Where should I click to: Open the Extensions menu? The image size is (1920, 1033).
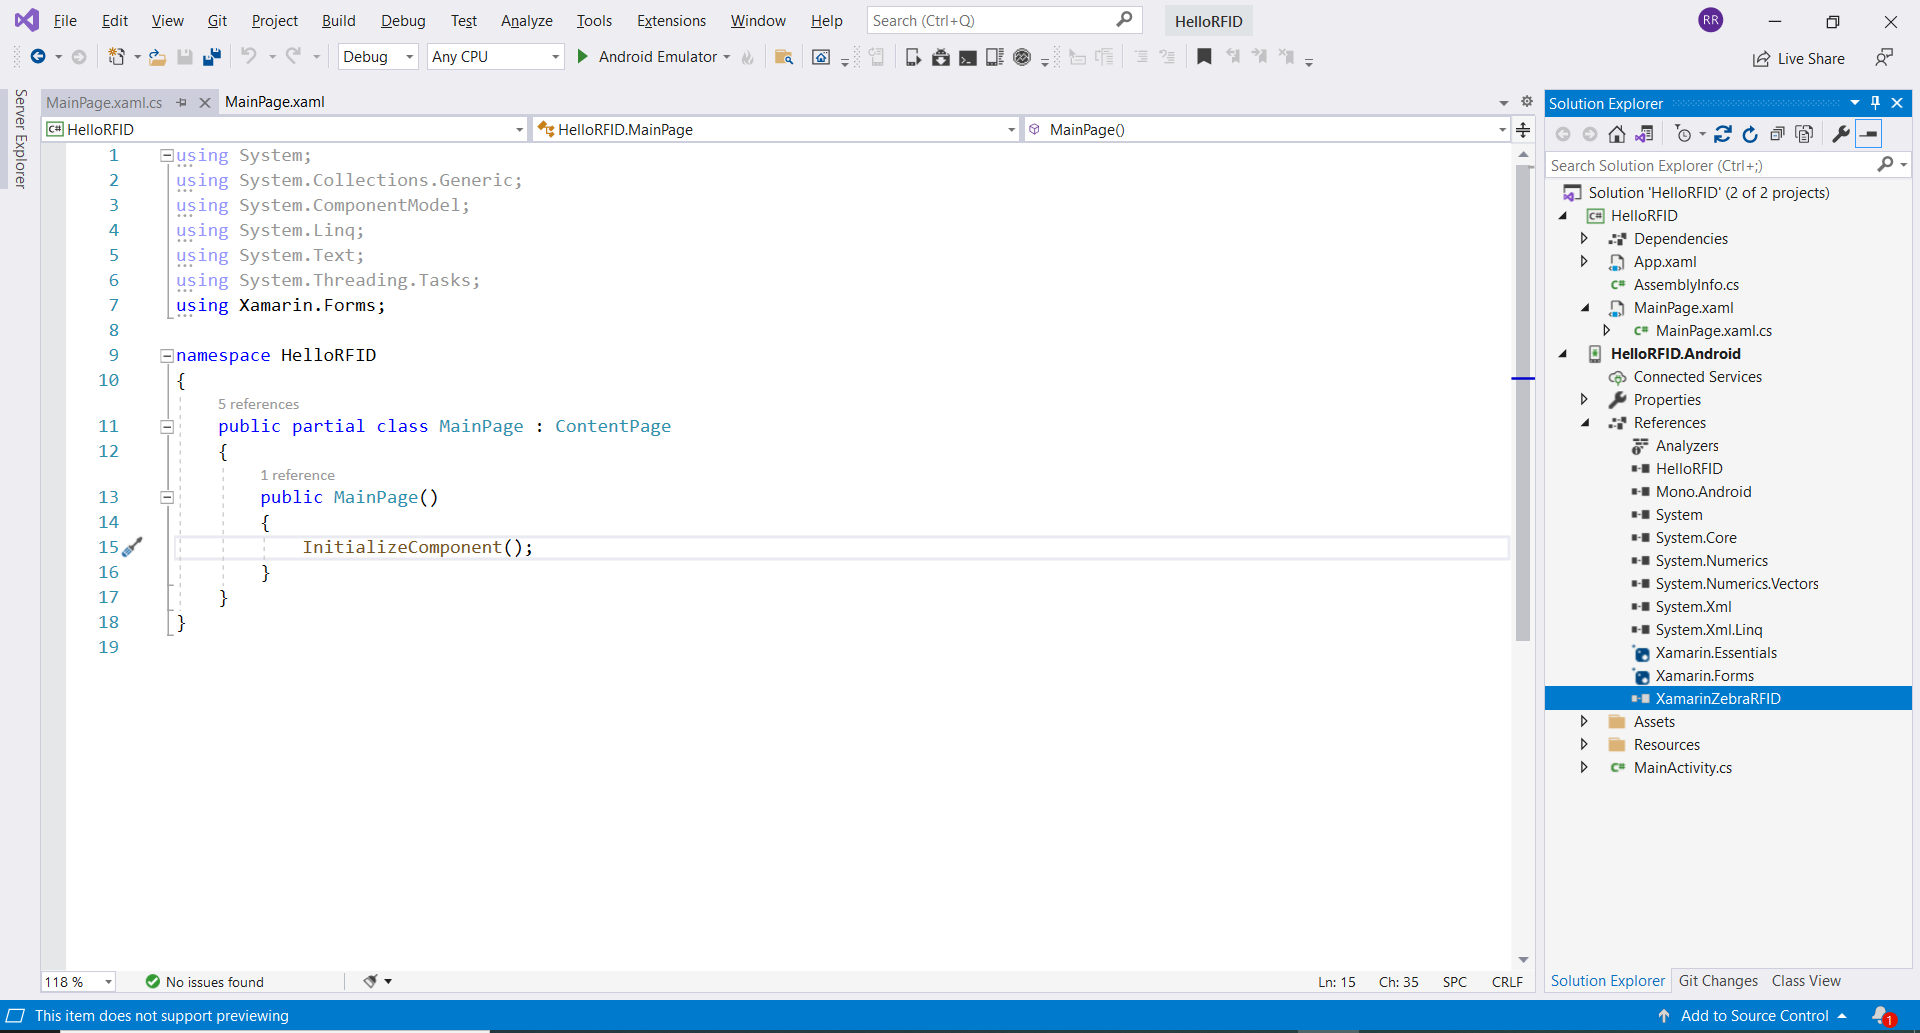coord(671,20)
